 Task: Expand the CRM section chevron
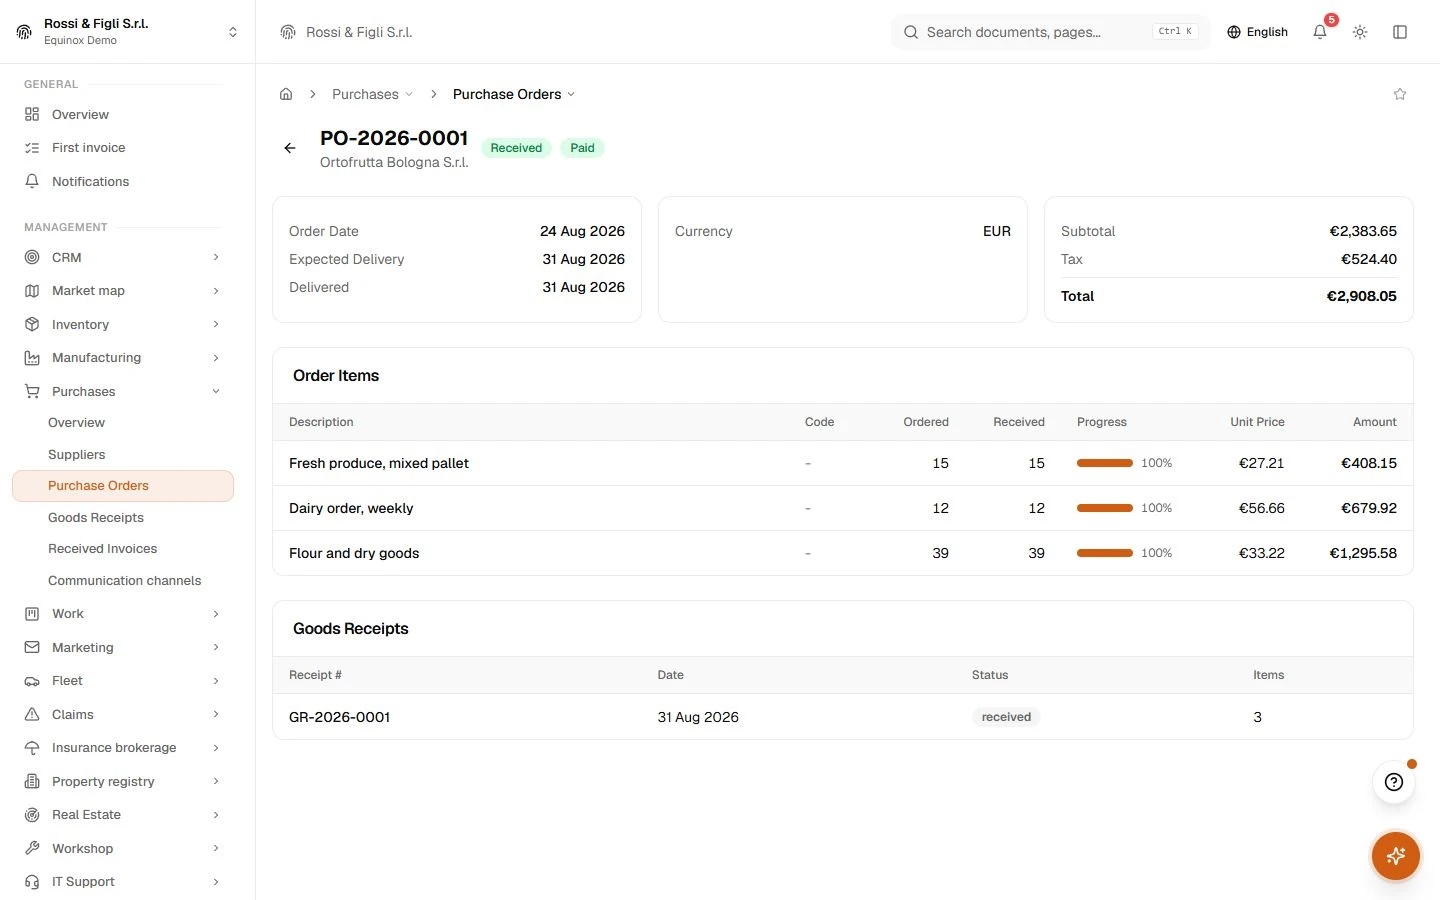click(x=216, y=257)
